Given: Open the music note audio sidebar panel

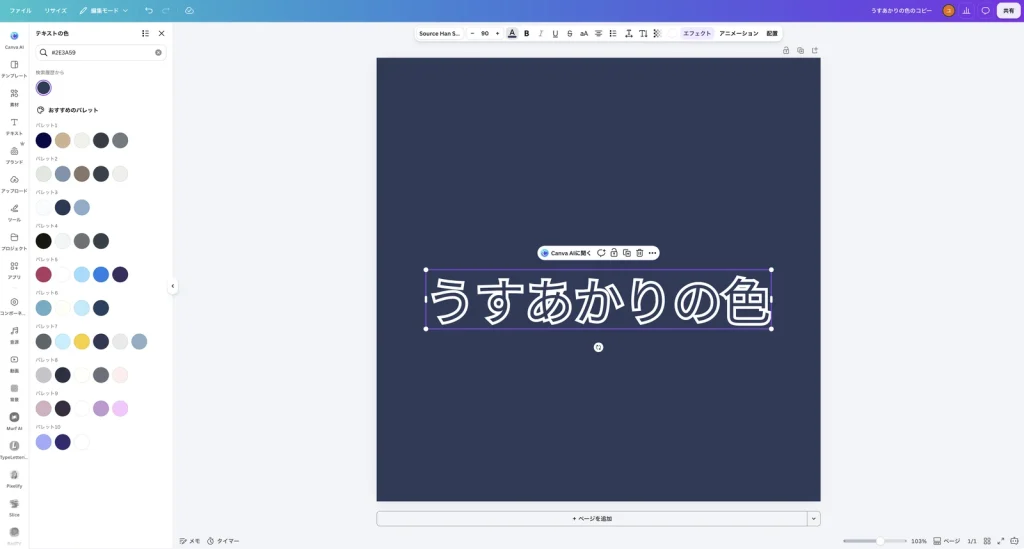Looking at the screenshot, I should [x=14, y=334].
